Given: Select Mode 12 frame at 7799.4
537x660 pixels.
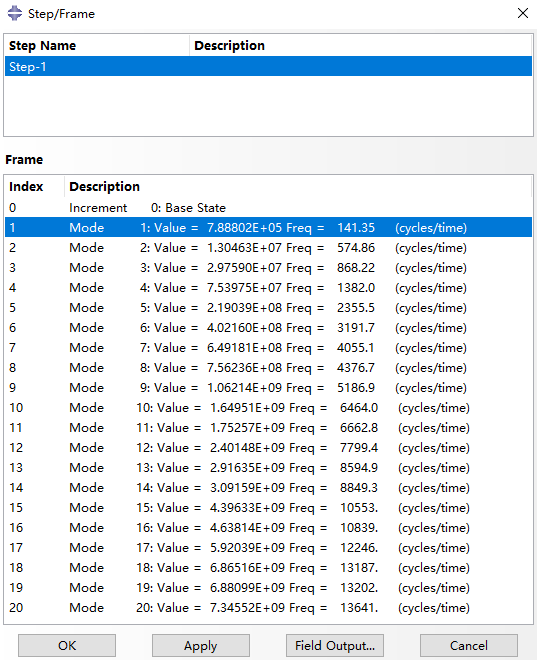Looking at the screenshot, I should (x=268, y=447).
